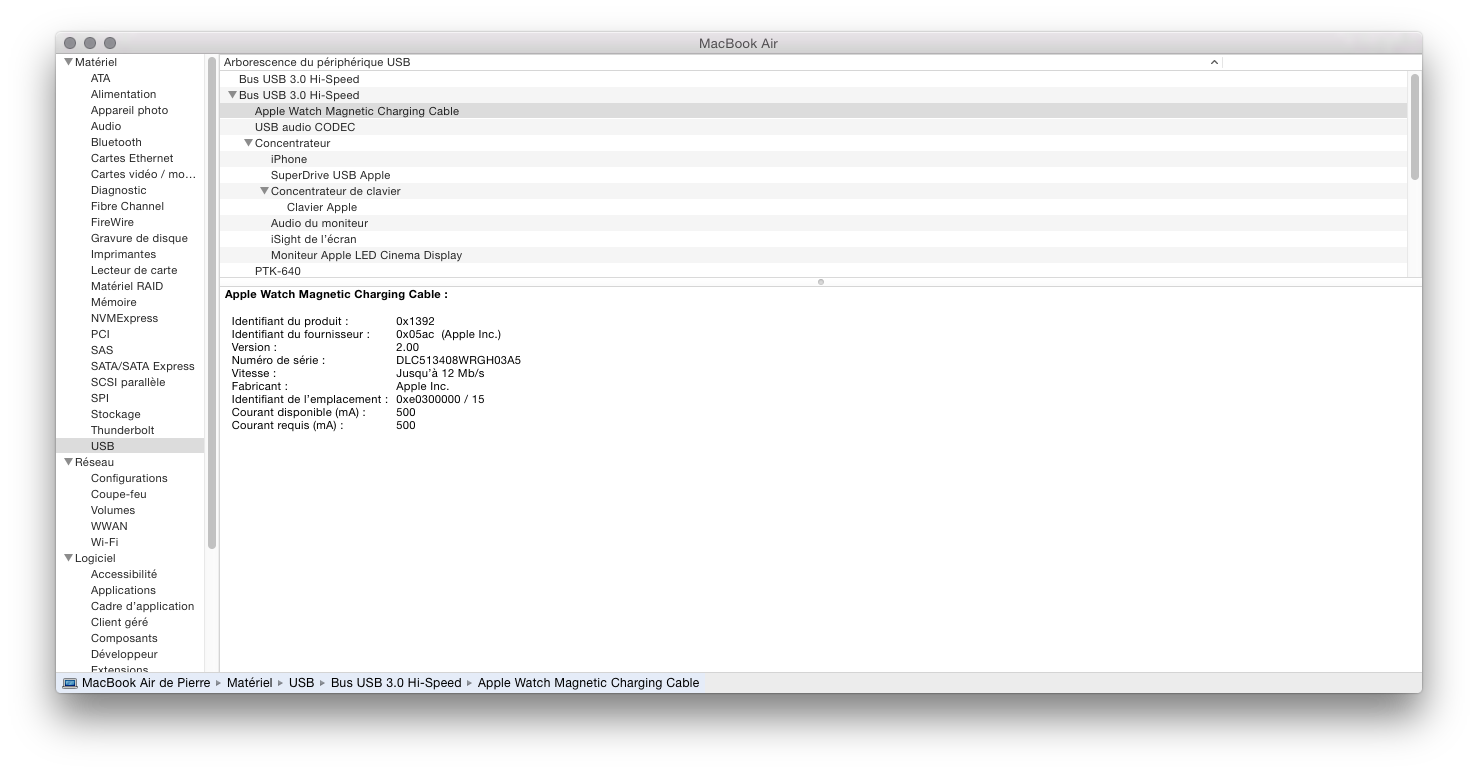This screenshot has width=1478, height=773.
Task: Click Bus USB 3.0 Hi-Speed in path bar
Action: click(x=396, y=683)
